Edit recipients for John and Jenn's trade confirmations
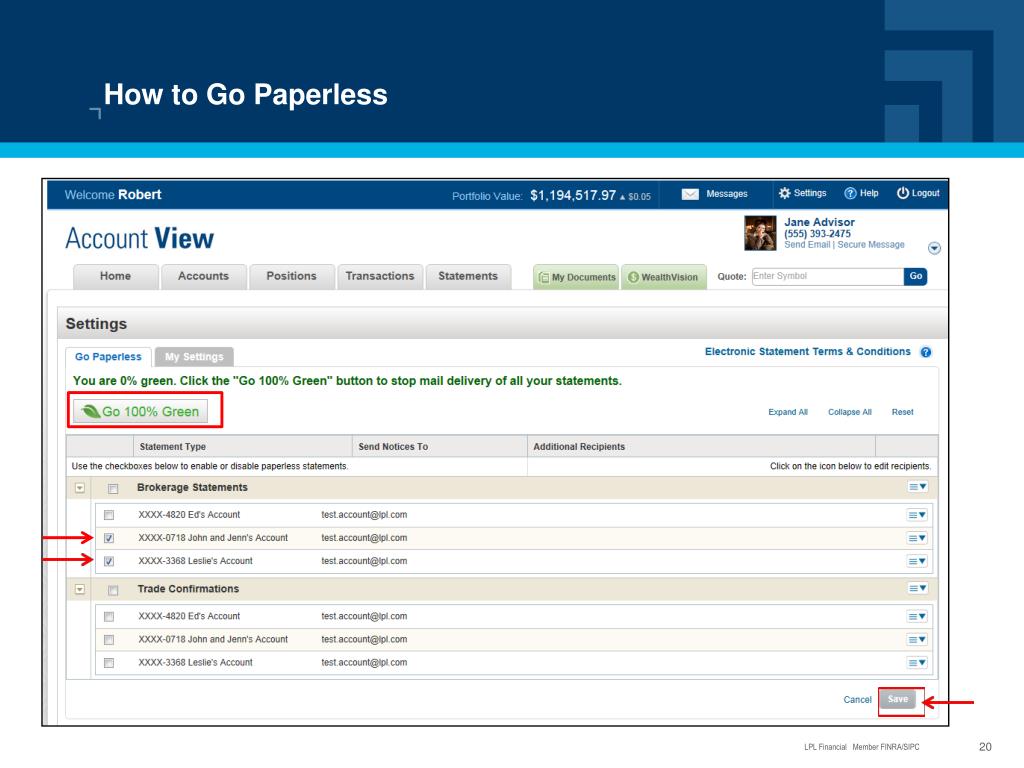The height and width of the screenshot is (768, 1024). click(x=918, y=640)
